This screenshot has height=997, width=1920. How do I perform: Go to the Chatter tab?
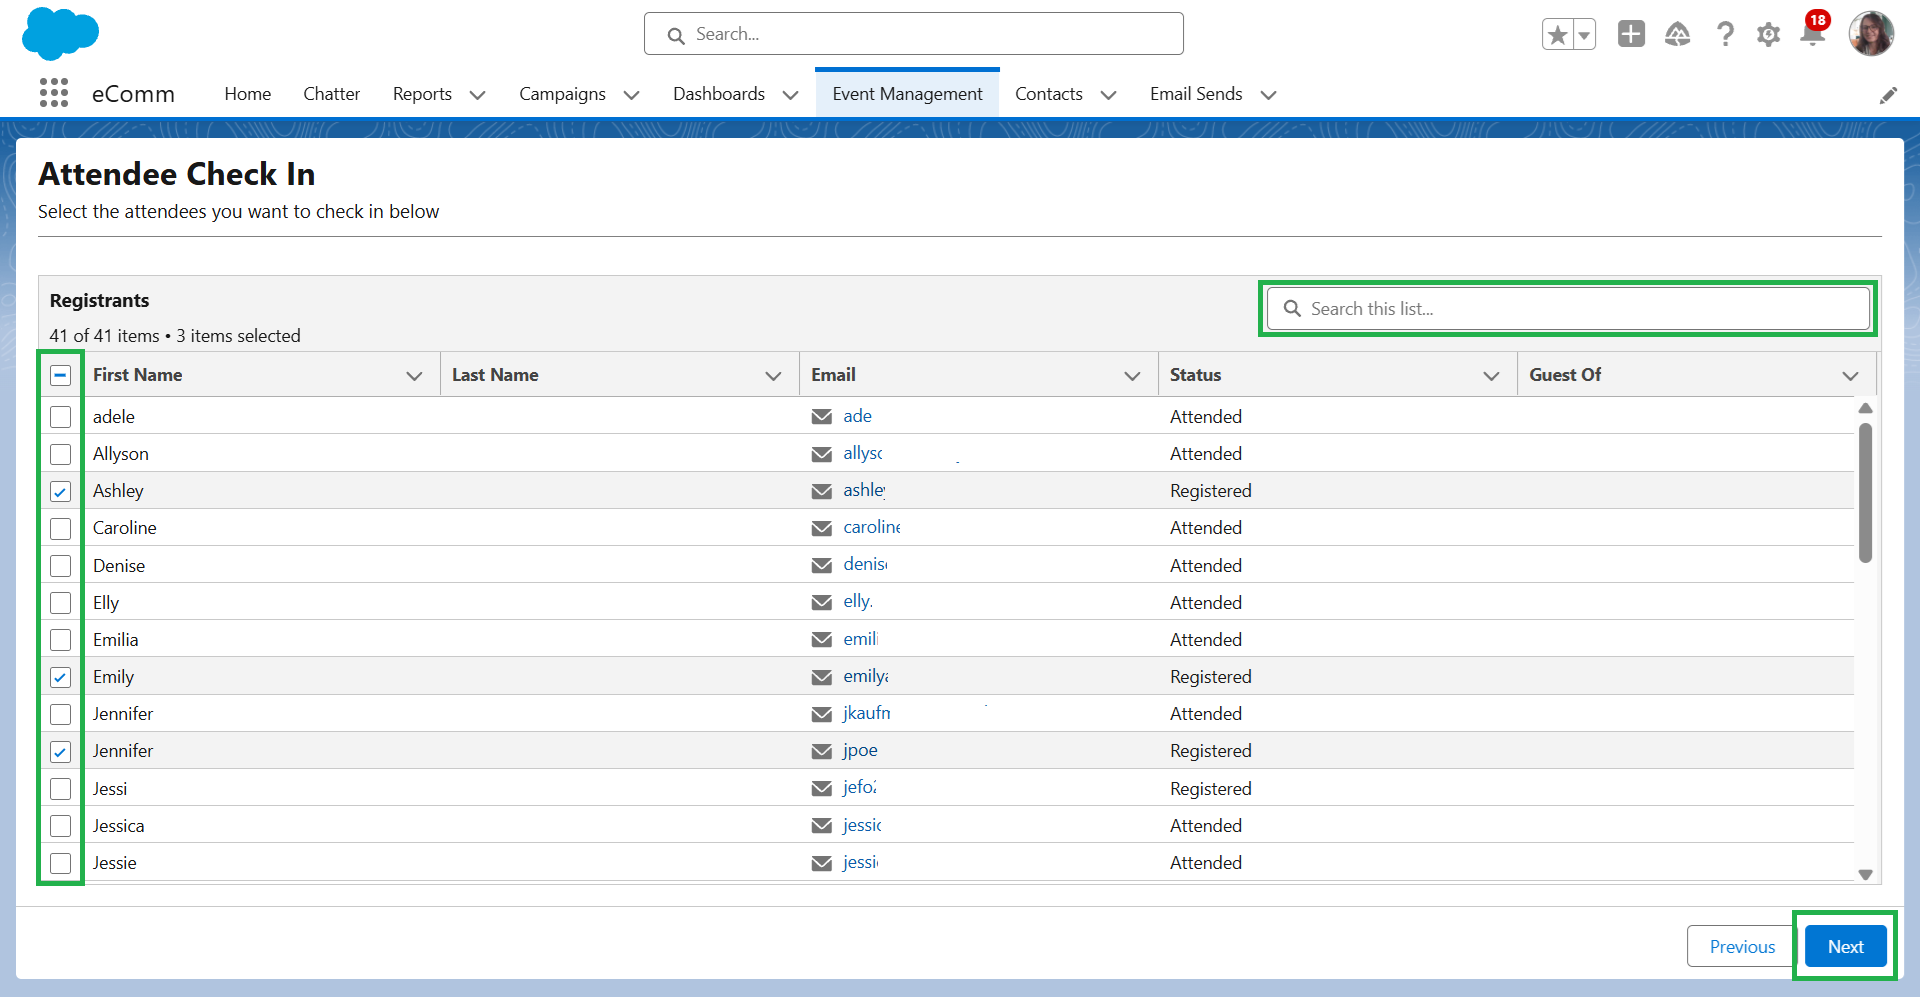pyautogui.click(x=331, y=94)
